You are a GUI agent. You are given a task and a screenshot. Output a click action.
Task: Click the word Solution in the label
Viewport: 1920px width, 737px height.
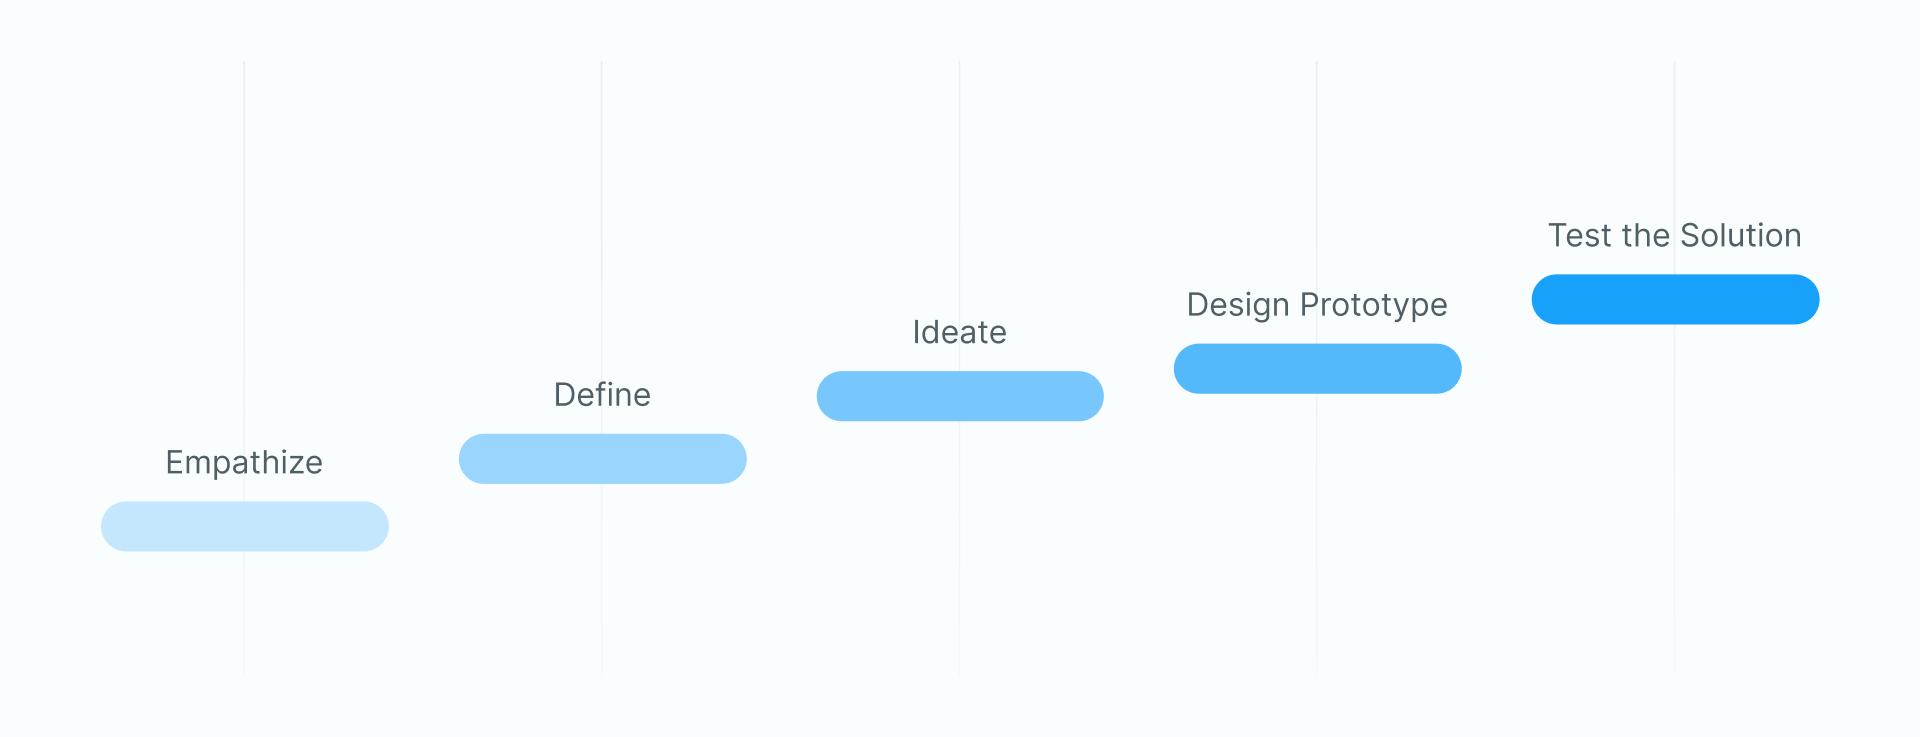1741,235
